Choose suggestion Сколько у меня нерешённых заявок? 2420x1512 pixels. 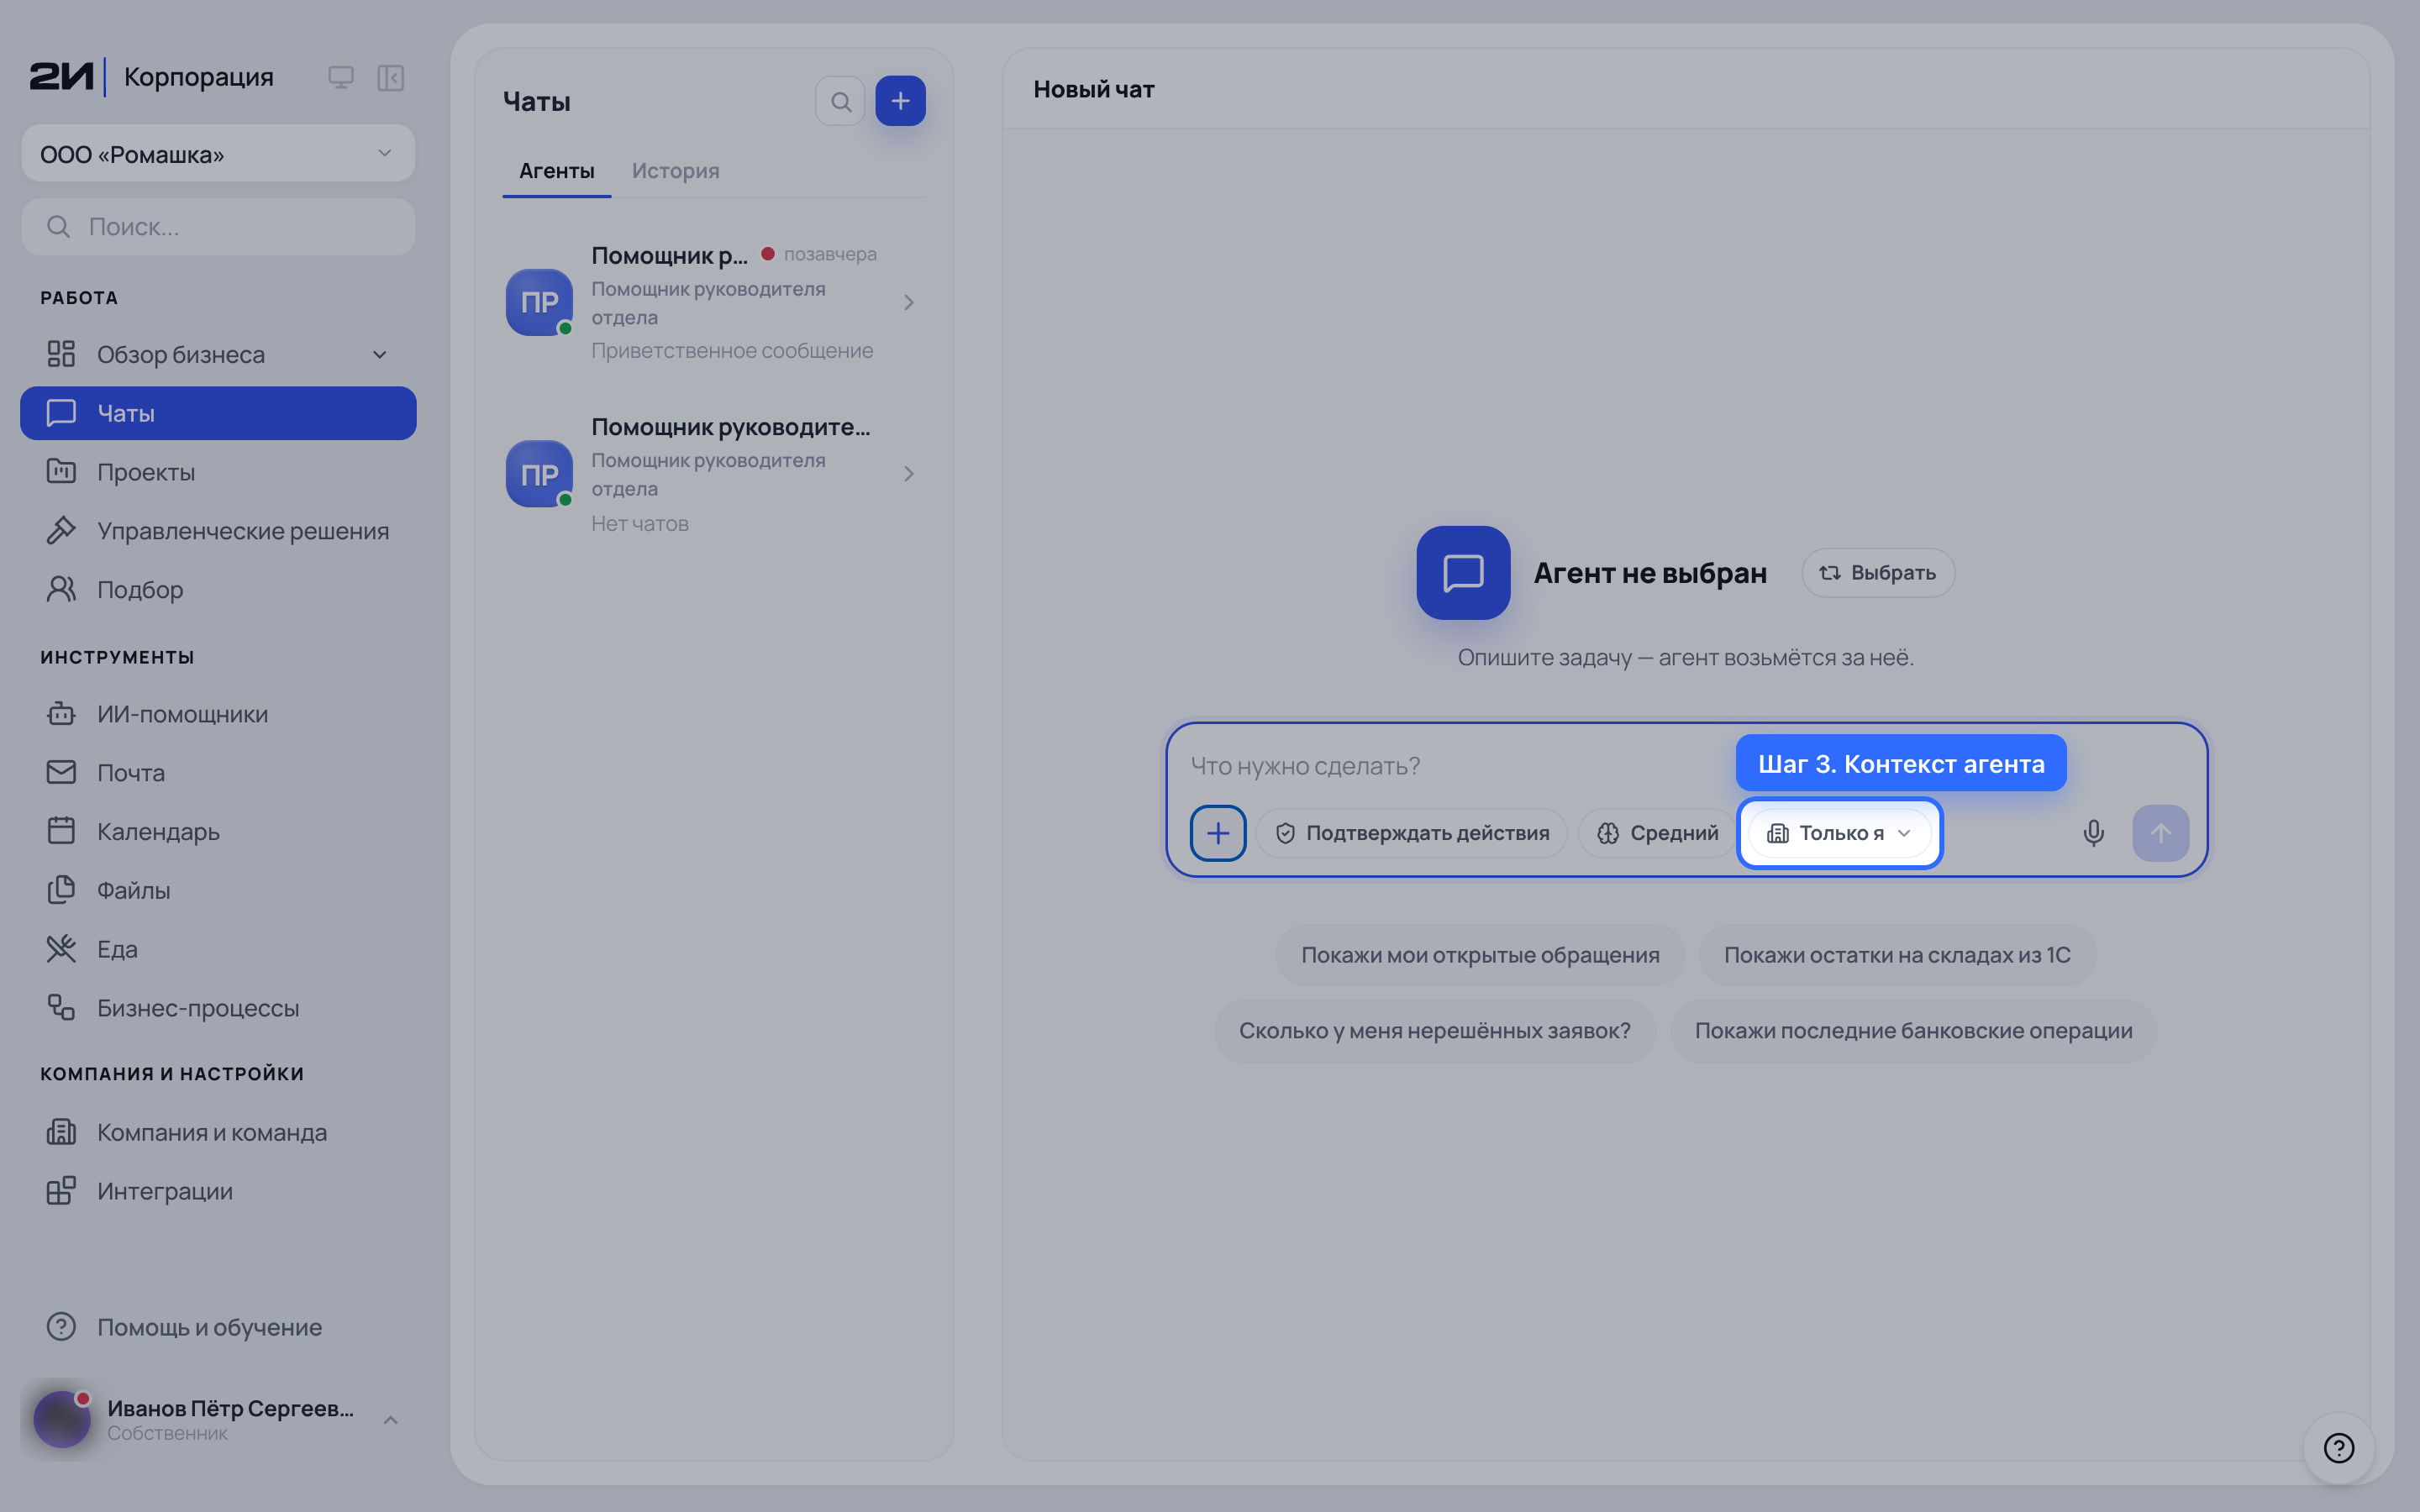tap(1435, 1030)
